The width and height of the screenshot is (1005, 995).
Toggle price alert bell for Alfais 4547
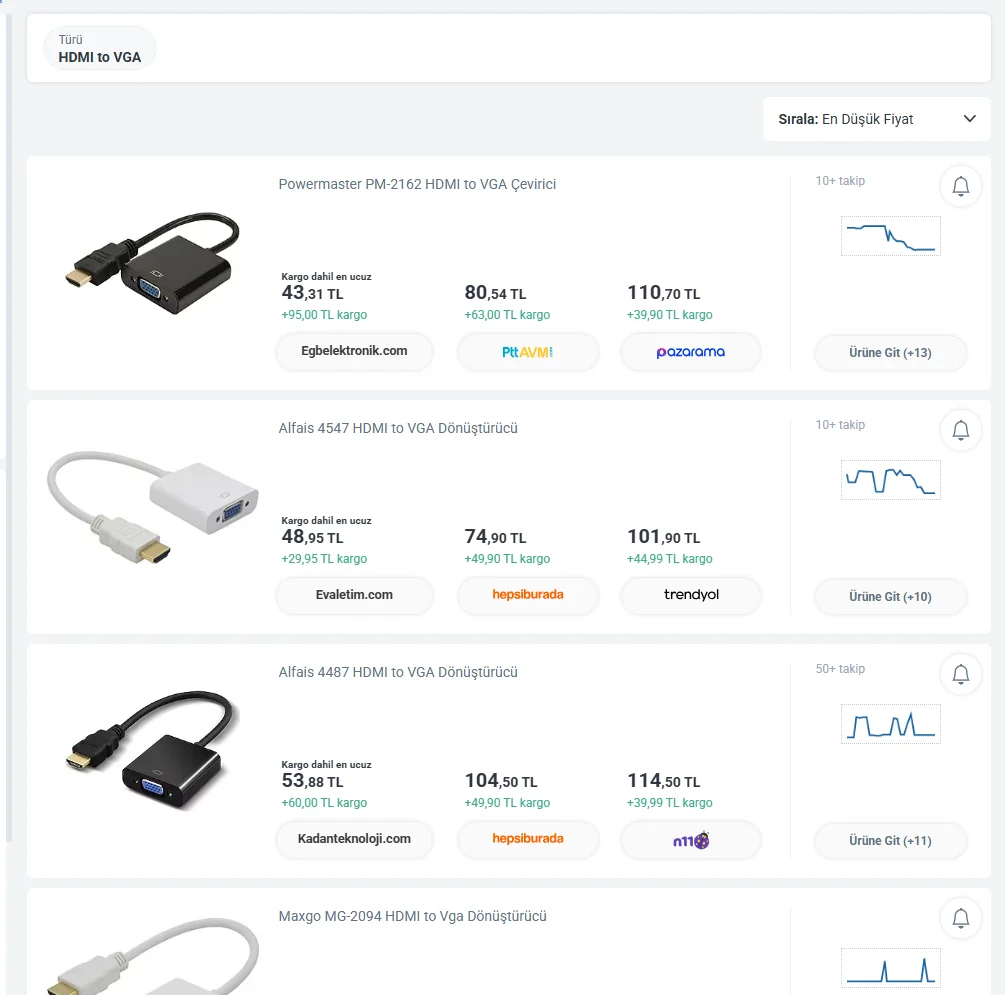(960, 430)
